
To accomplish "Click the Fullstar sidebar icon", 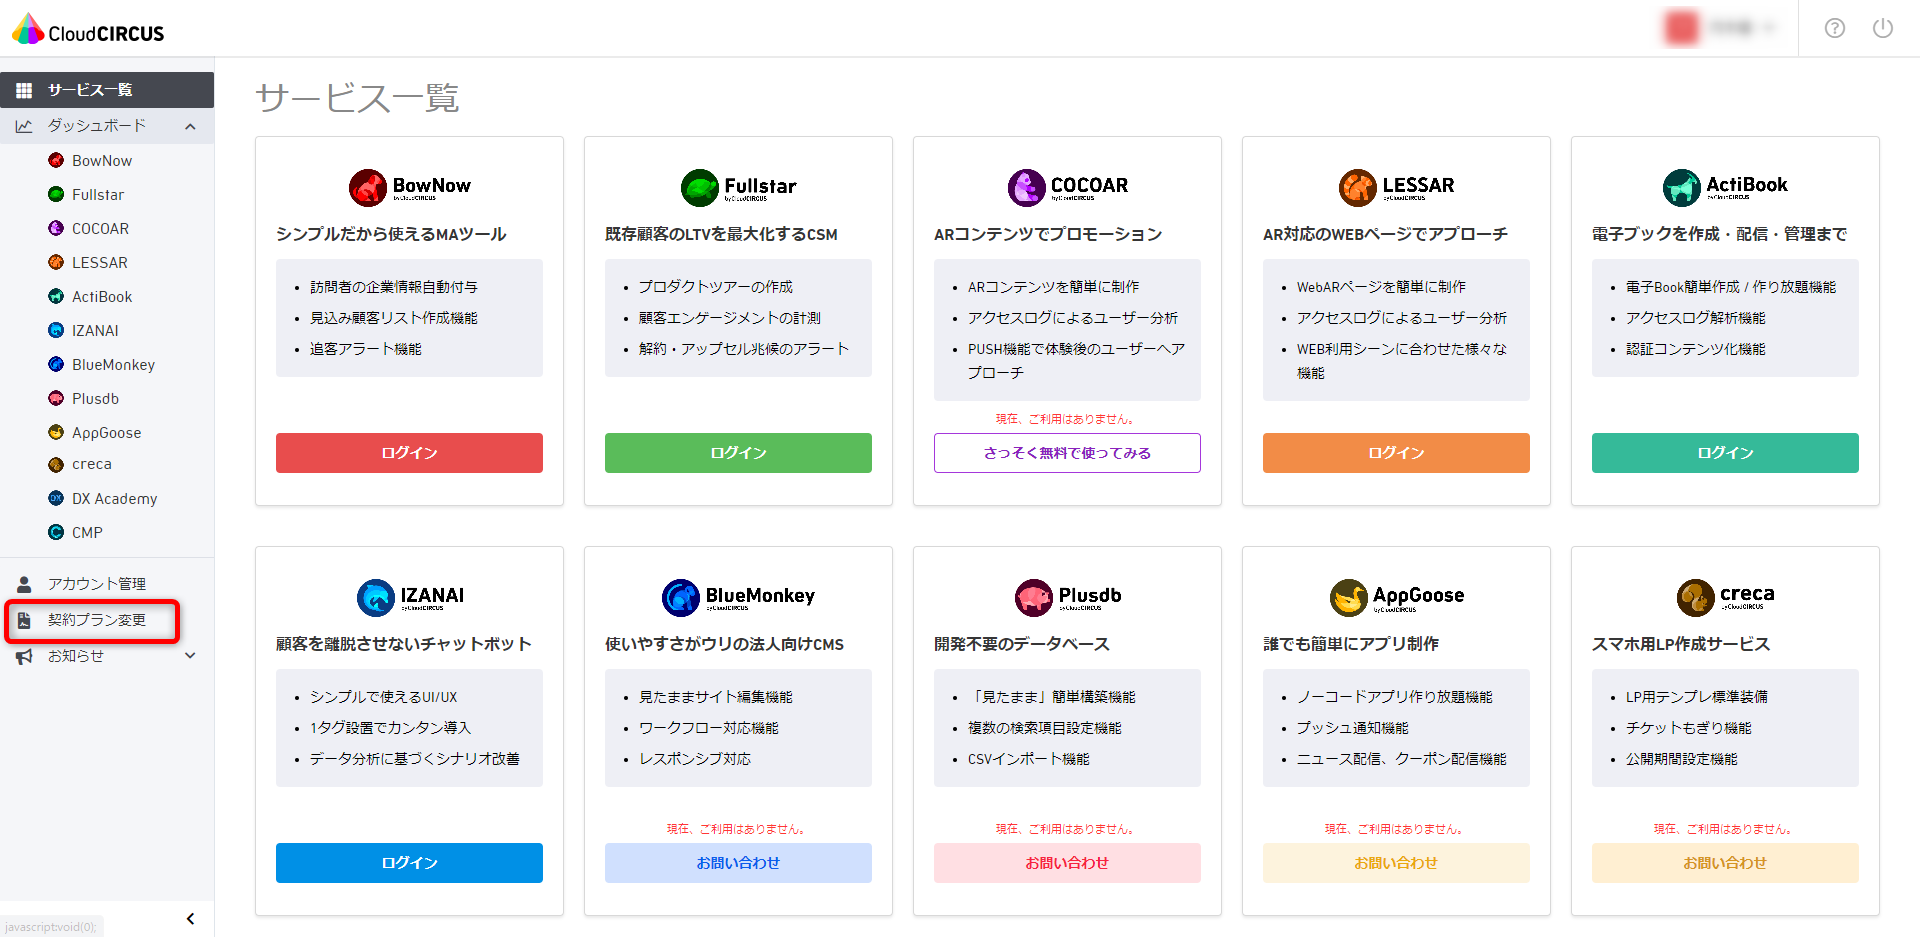I will click(x=56, y=194).
